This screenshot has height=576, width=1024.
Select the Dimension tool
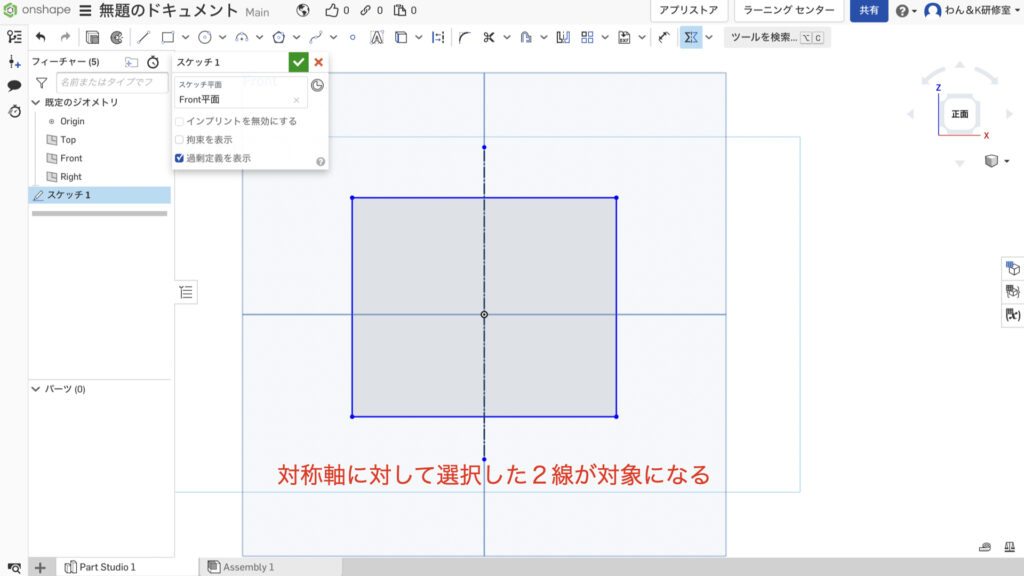tap(664, 37)
